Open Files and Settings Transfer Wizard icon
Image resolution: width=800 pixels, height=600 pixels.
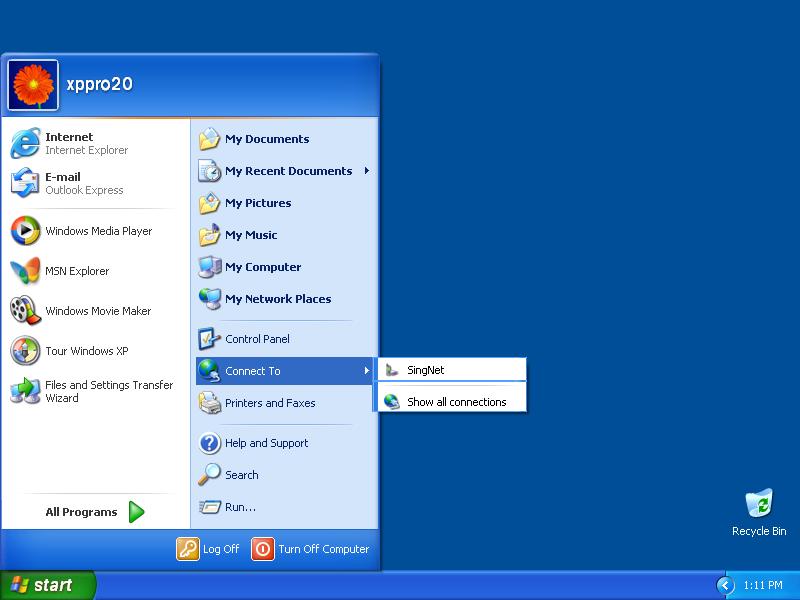point(25,391)
